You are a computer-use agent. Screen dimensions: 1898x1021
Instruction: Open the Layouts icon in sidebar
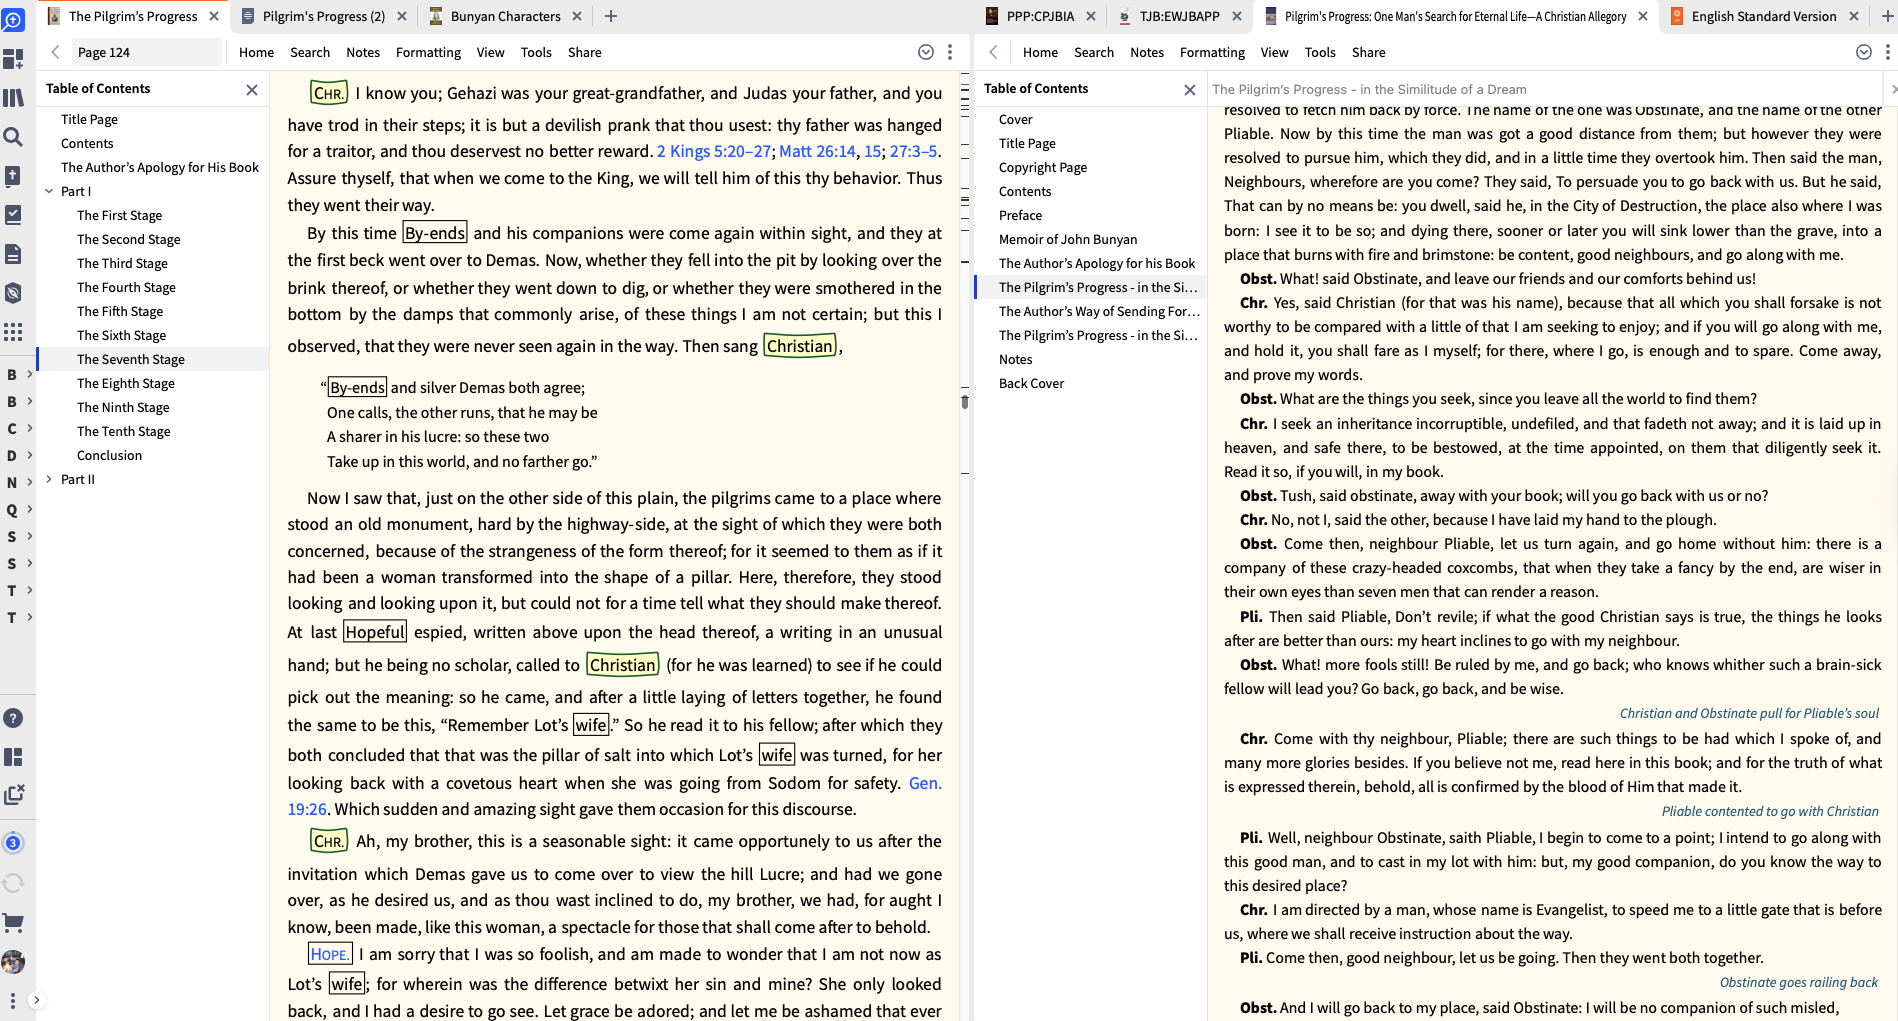point(13,757)
